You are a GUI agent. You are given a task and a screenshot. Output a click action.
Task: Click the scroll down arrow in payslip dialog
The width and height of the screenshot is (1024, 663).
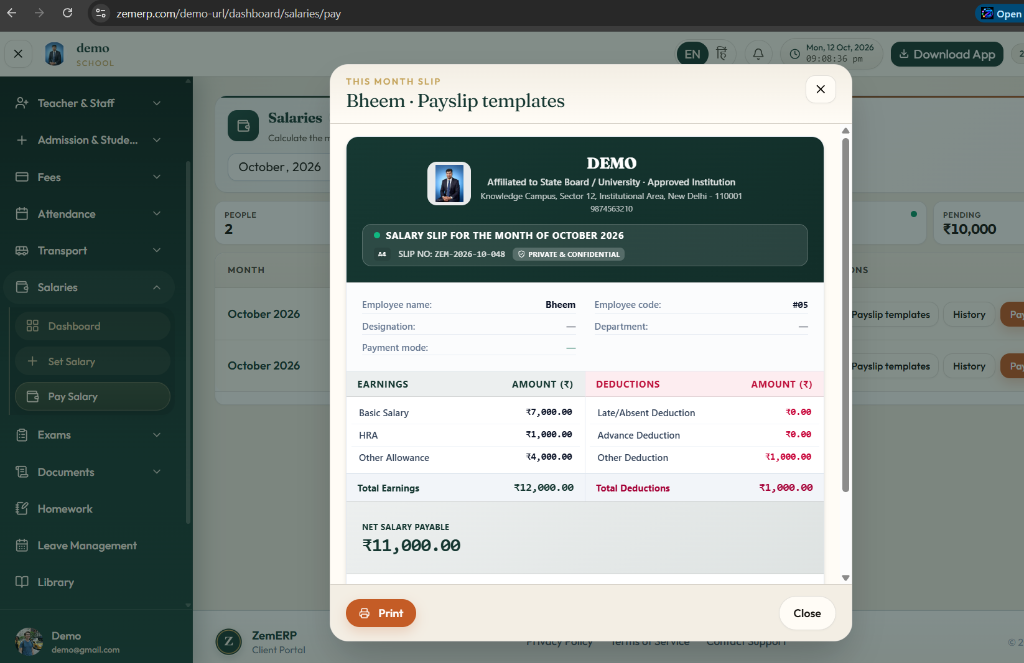point(845,578)
